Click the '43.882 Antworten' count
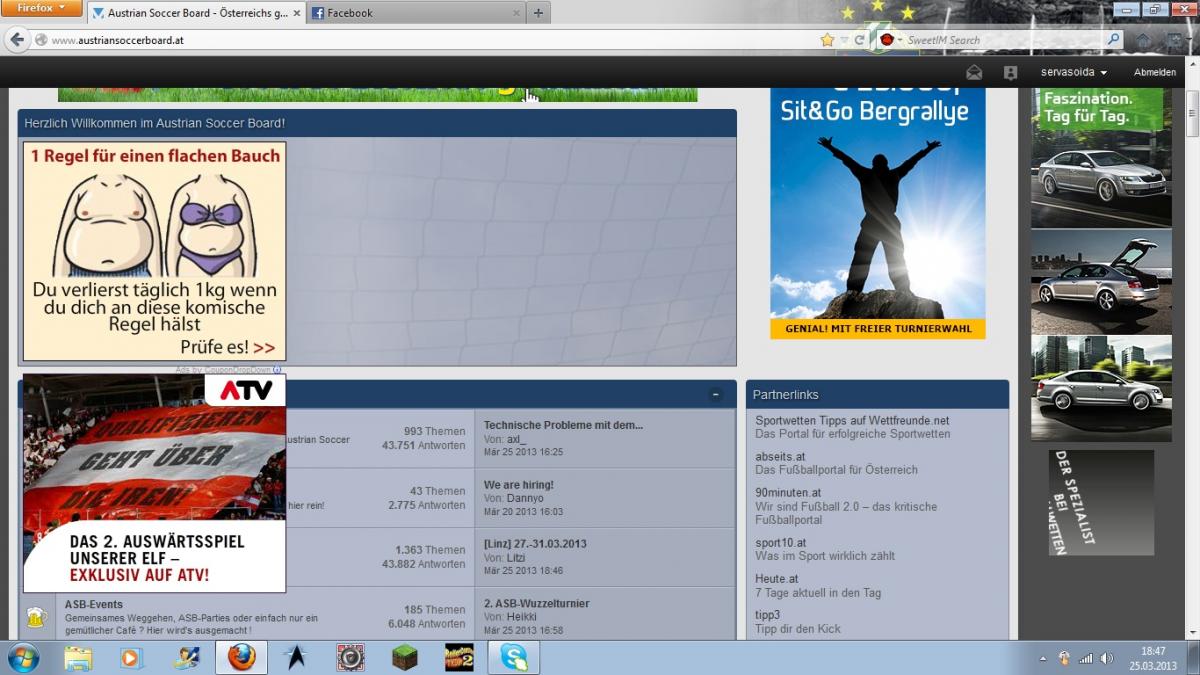The width and height of the screenshot is (1200, 675). pos(423,564)
